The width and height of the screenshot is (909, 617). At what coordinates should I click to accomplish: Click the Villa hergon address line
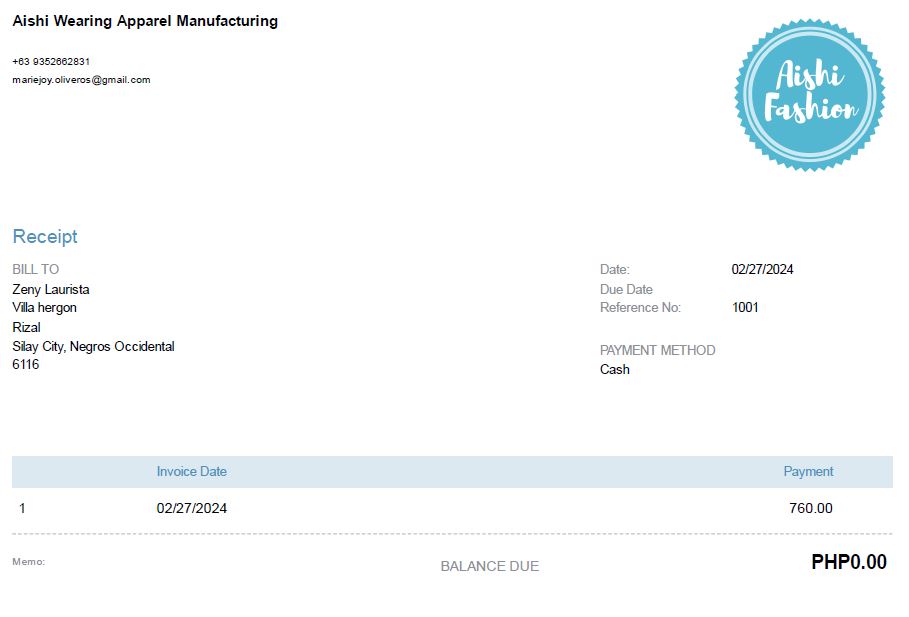pyautogui.click(x=44, y=307)
